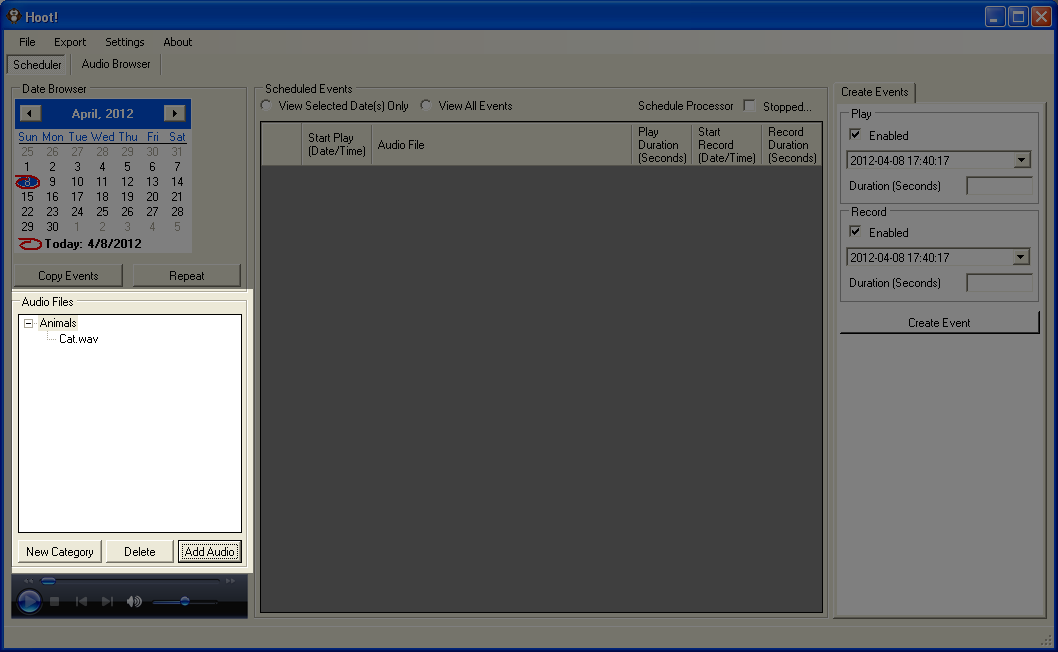The image size is (1058, 652).
Task: Click the Record Duration (Seconds) field
Action: click(999, 283)
